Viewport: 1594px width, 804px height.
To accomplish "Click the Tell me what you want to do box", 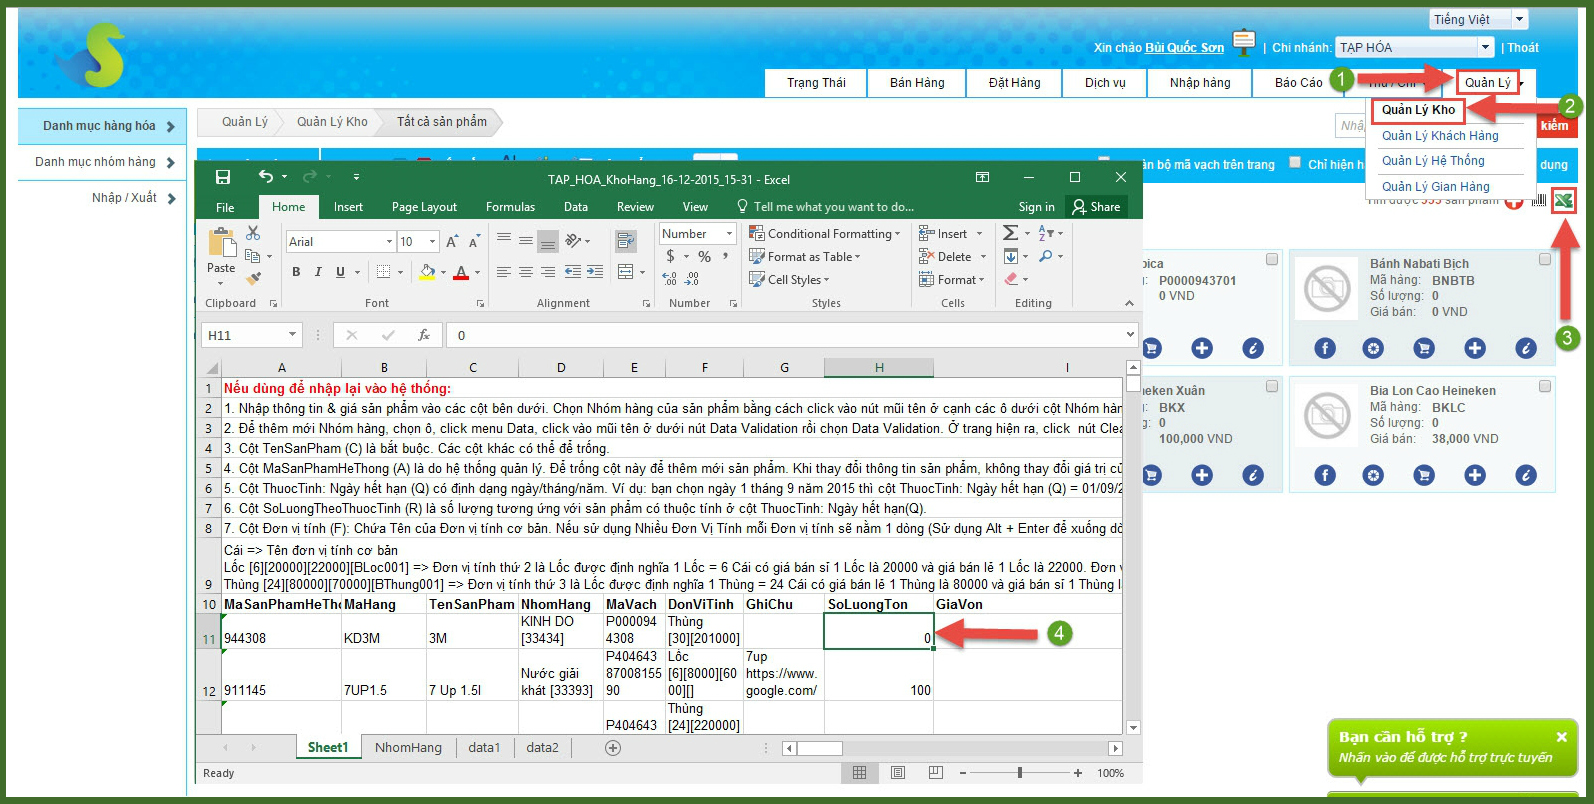I will (826, 207).
